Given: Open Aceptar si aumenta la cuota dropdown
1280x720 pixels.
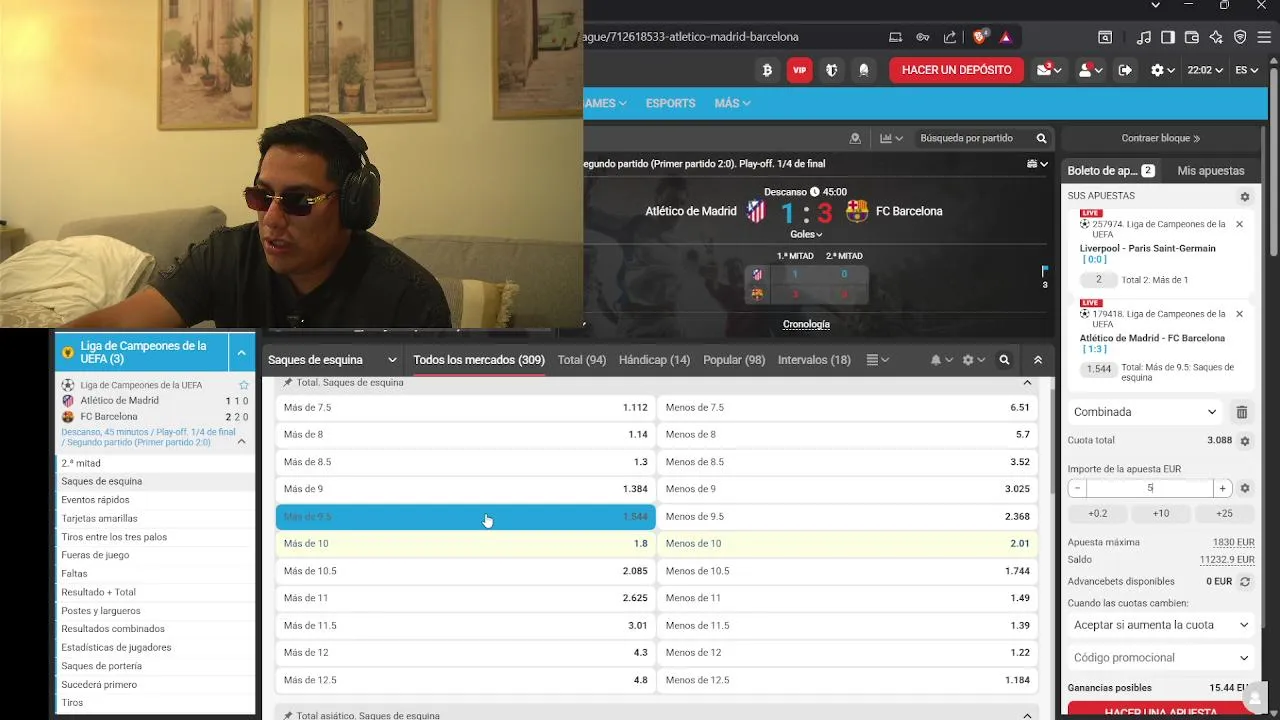Looking at the screenshot, I should (x=1161, y=625).
